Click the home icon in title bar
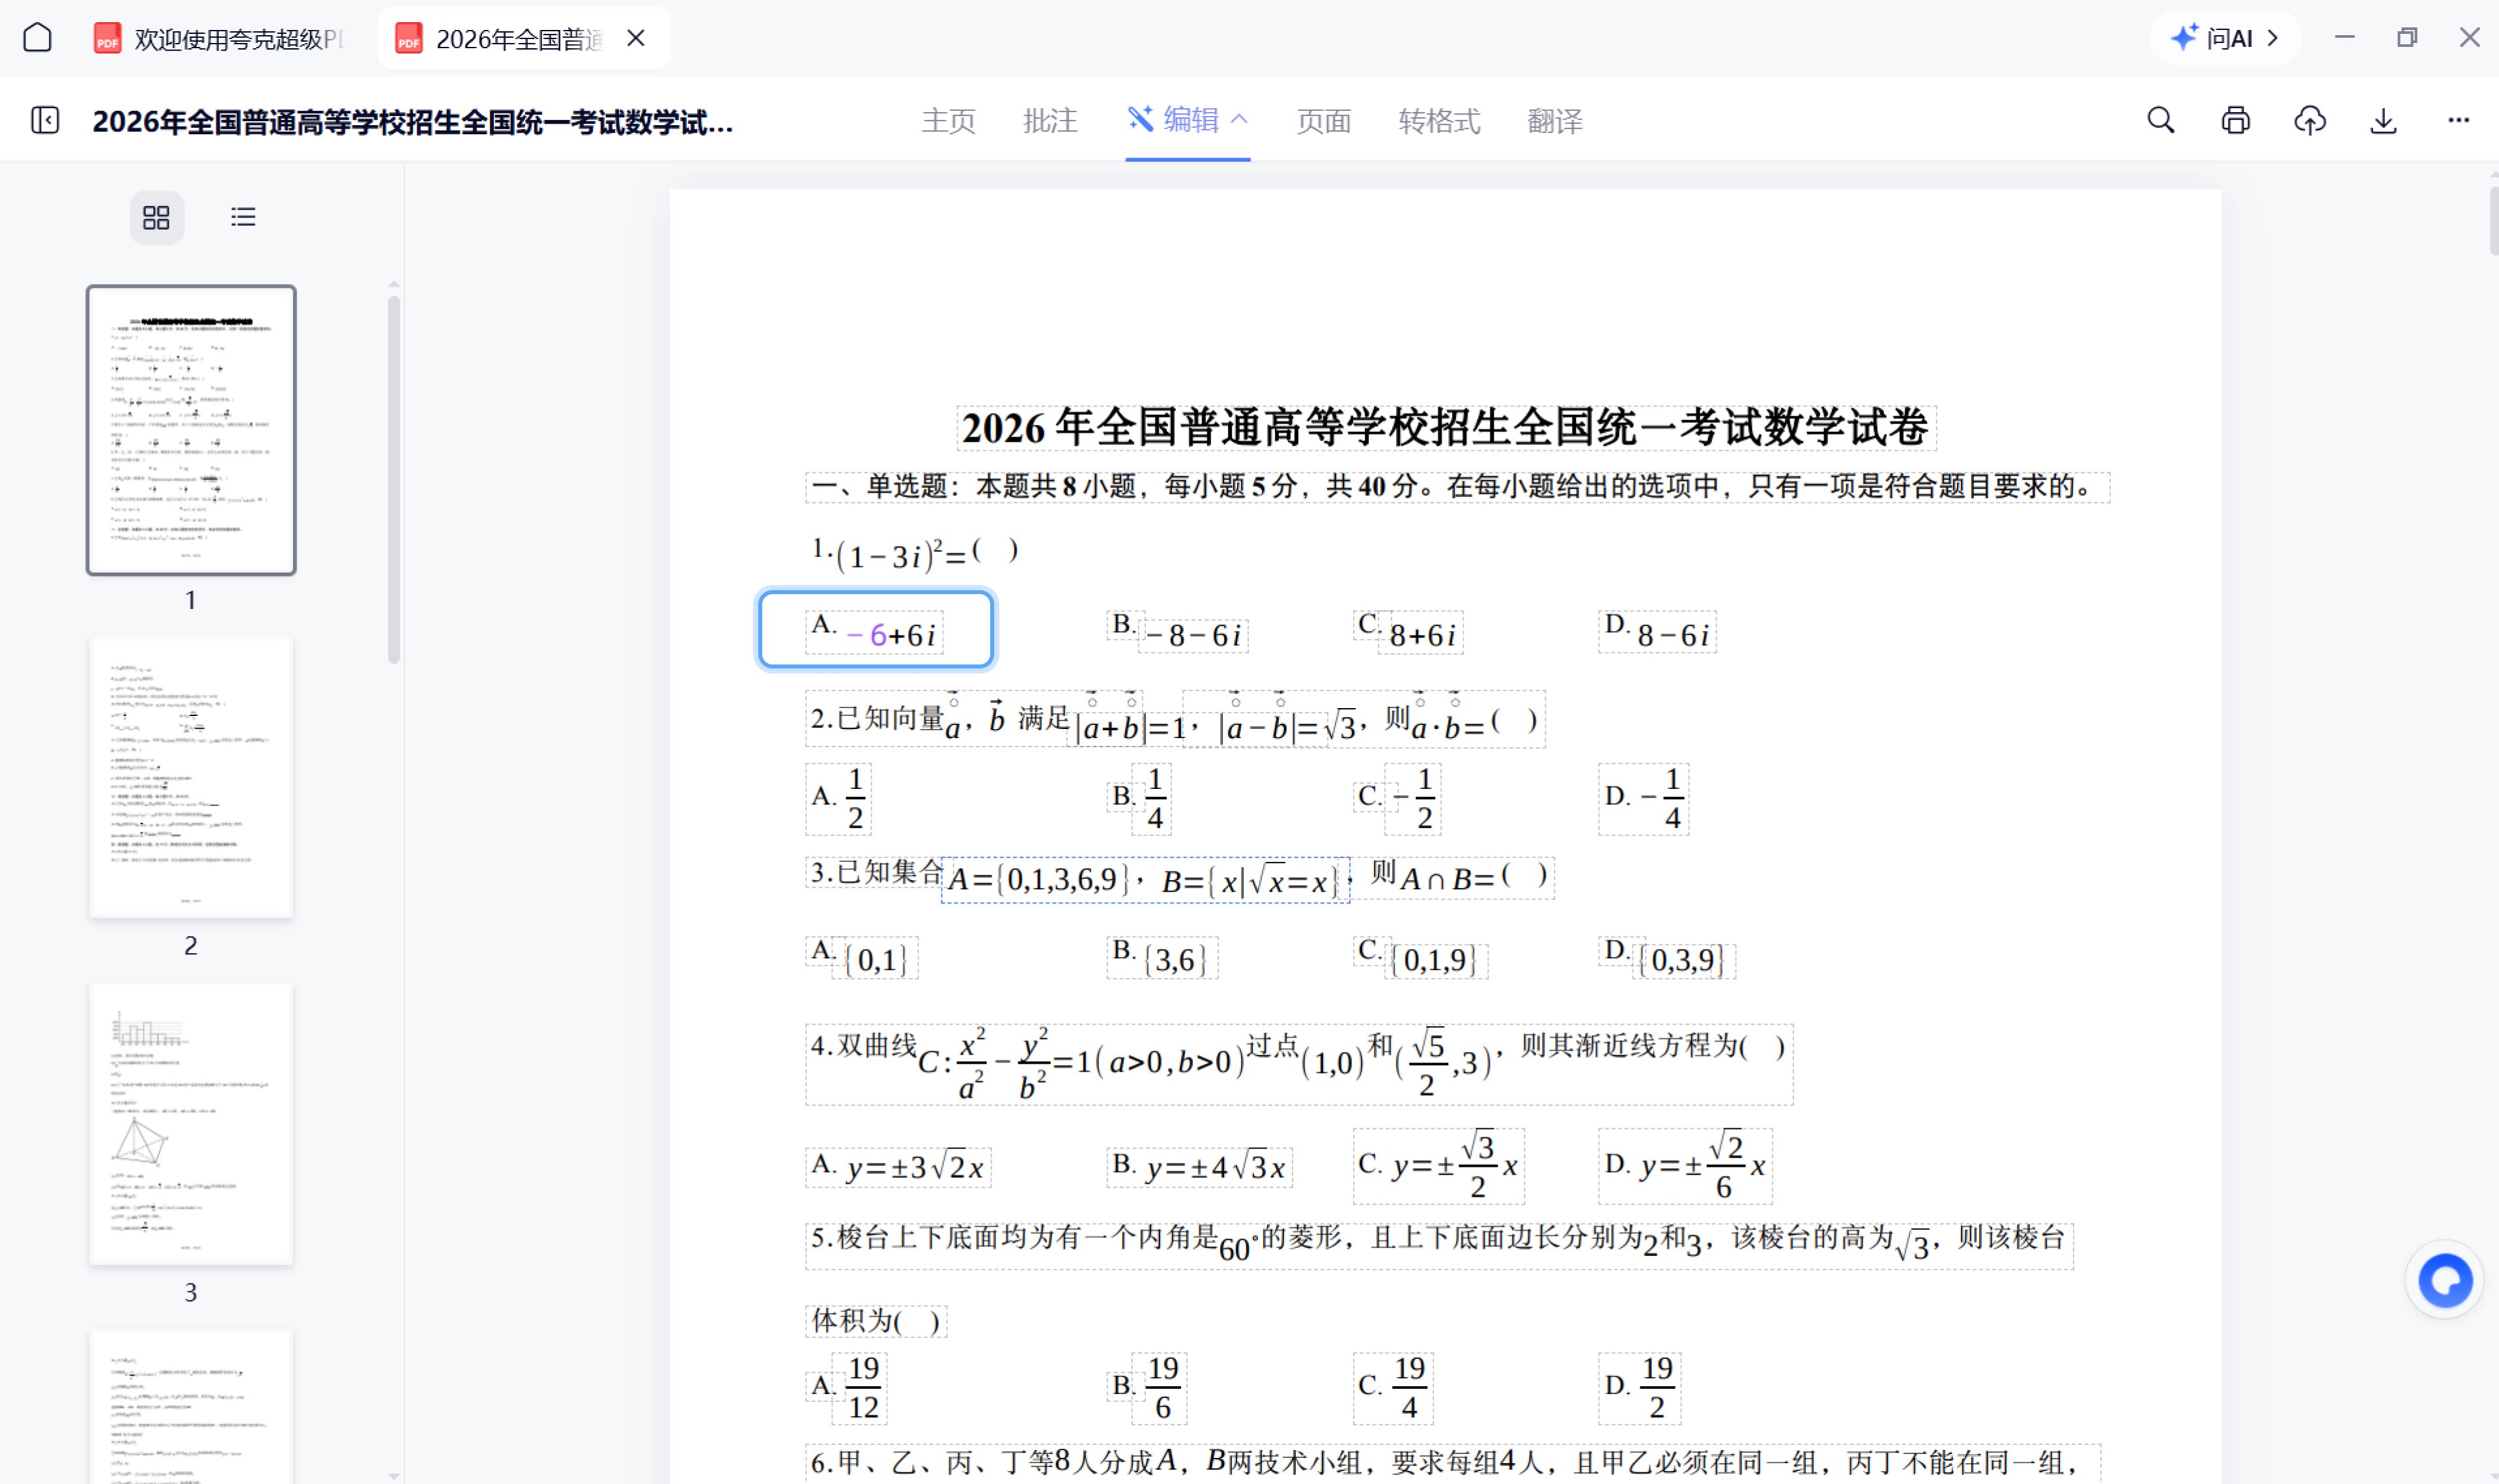This screenshot has height=1484, width=2499. (37, 38)
